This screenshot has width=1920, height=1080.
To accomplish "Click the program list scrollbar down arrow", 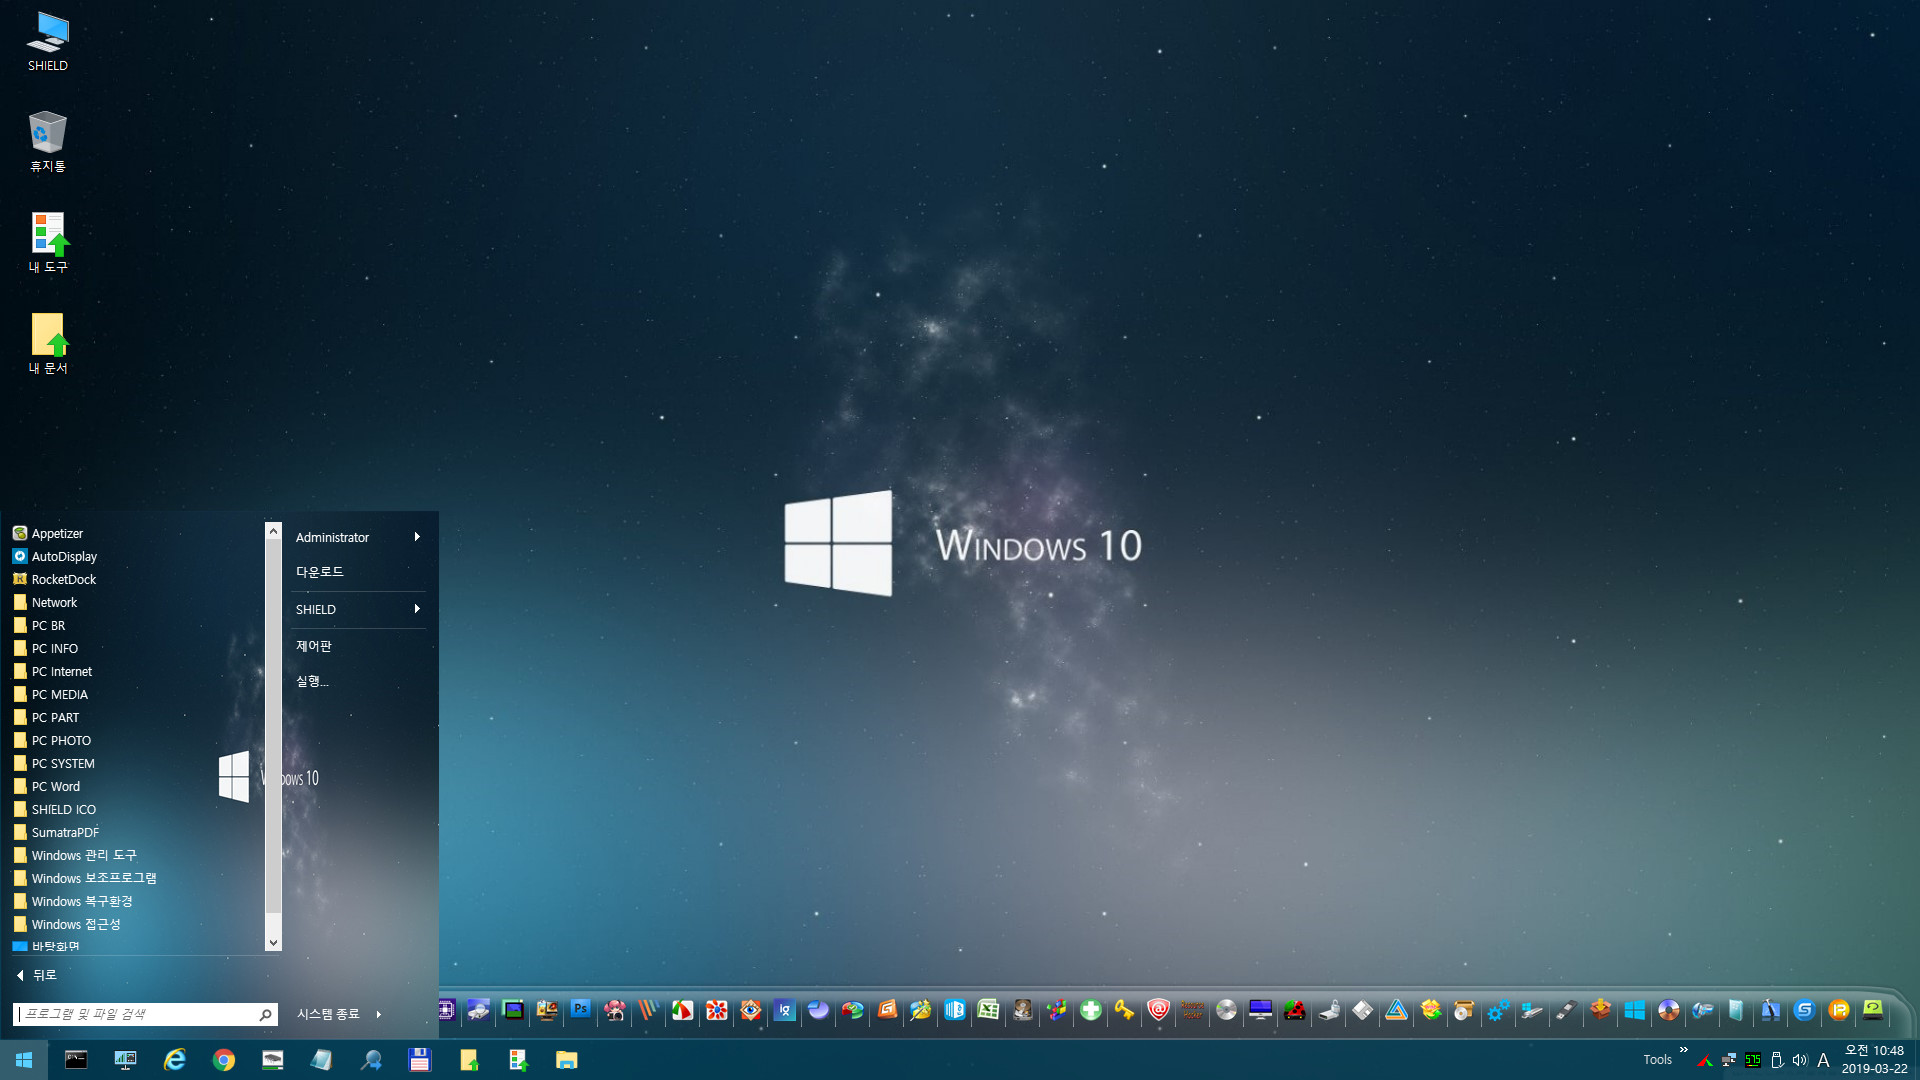I will (273, 943).
